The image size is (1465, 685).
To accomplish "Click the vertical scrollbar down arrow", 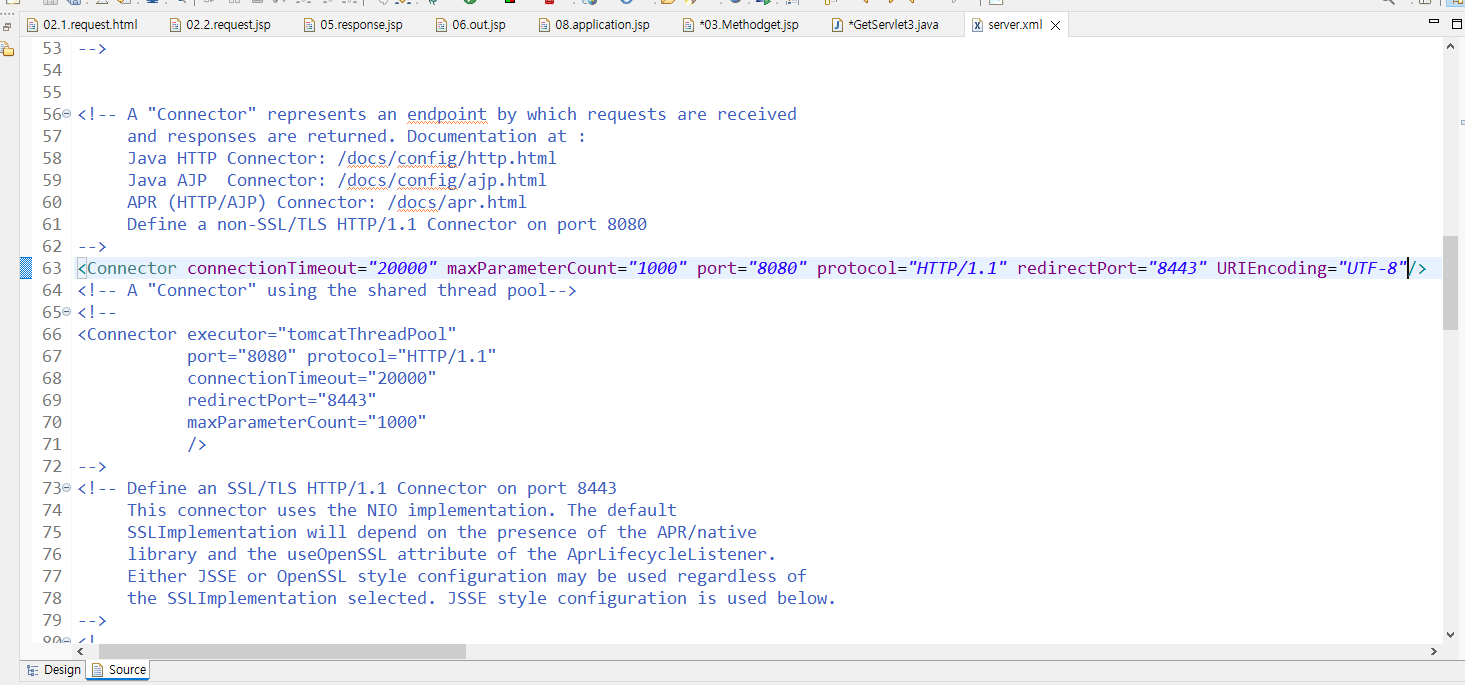I will [1451, 633].
